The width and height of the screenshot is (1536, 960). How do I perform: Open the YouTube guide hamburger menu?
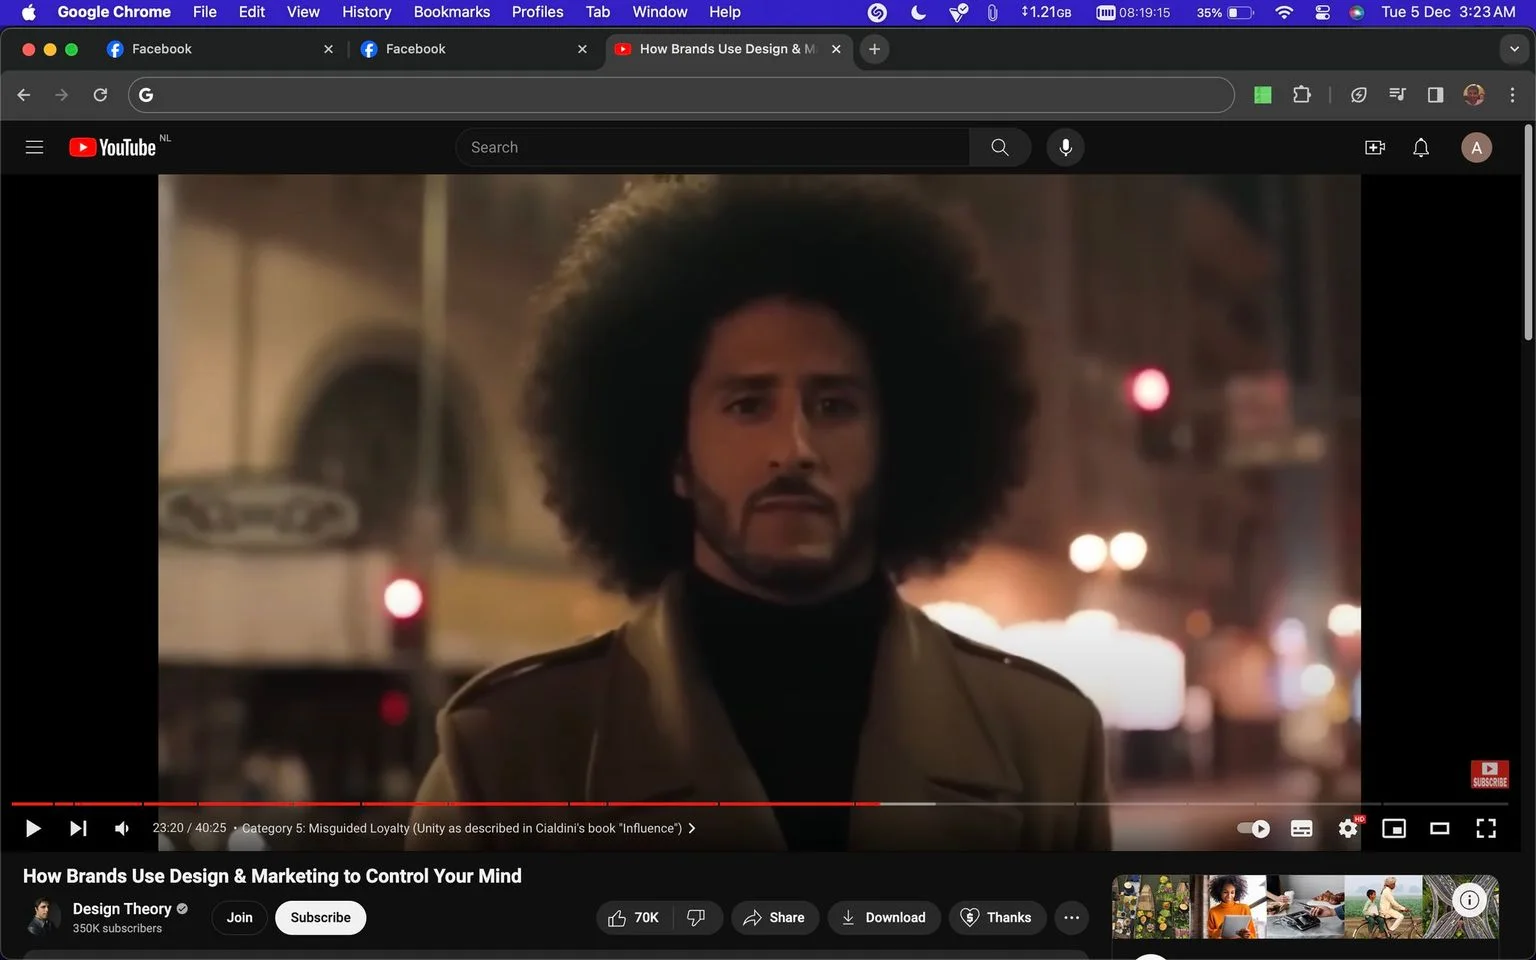[34, 147]
